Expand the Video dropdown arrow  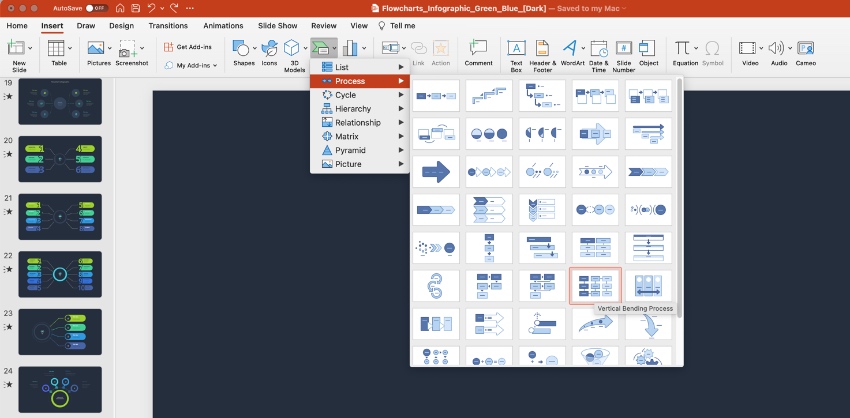click(761, 48)
